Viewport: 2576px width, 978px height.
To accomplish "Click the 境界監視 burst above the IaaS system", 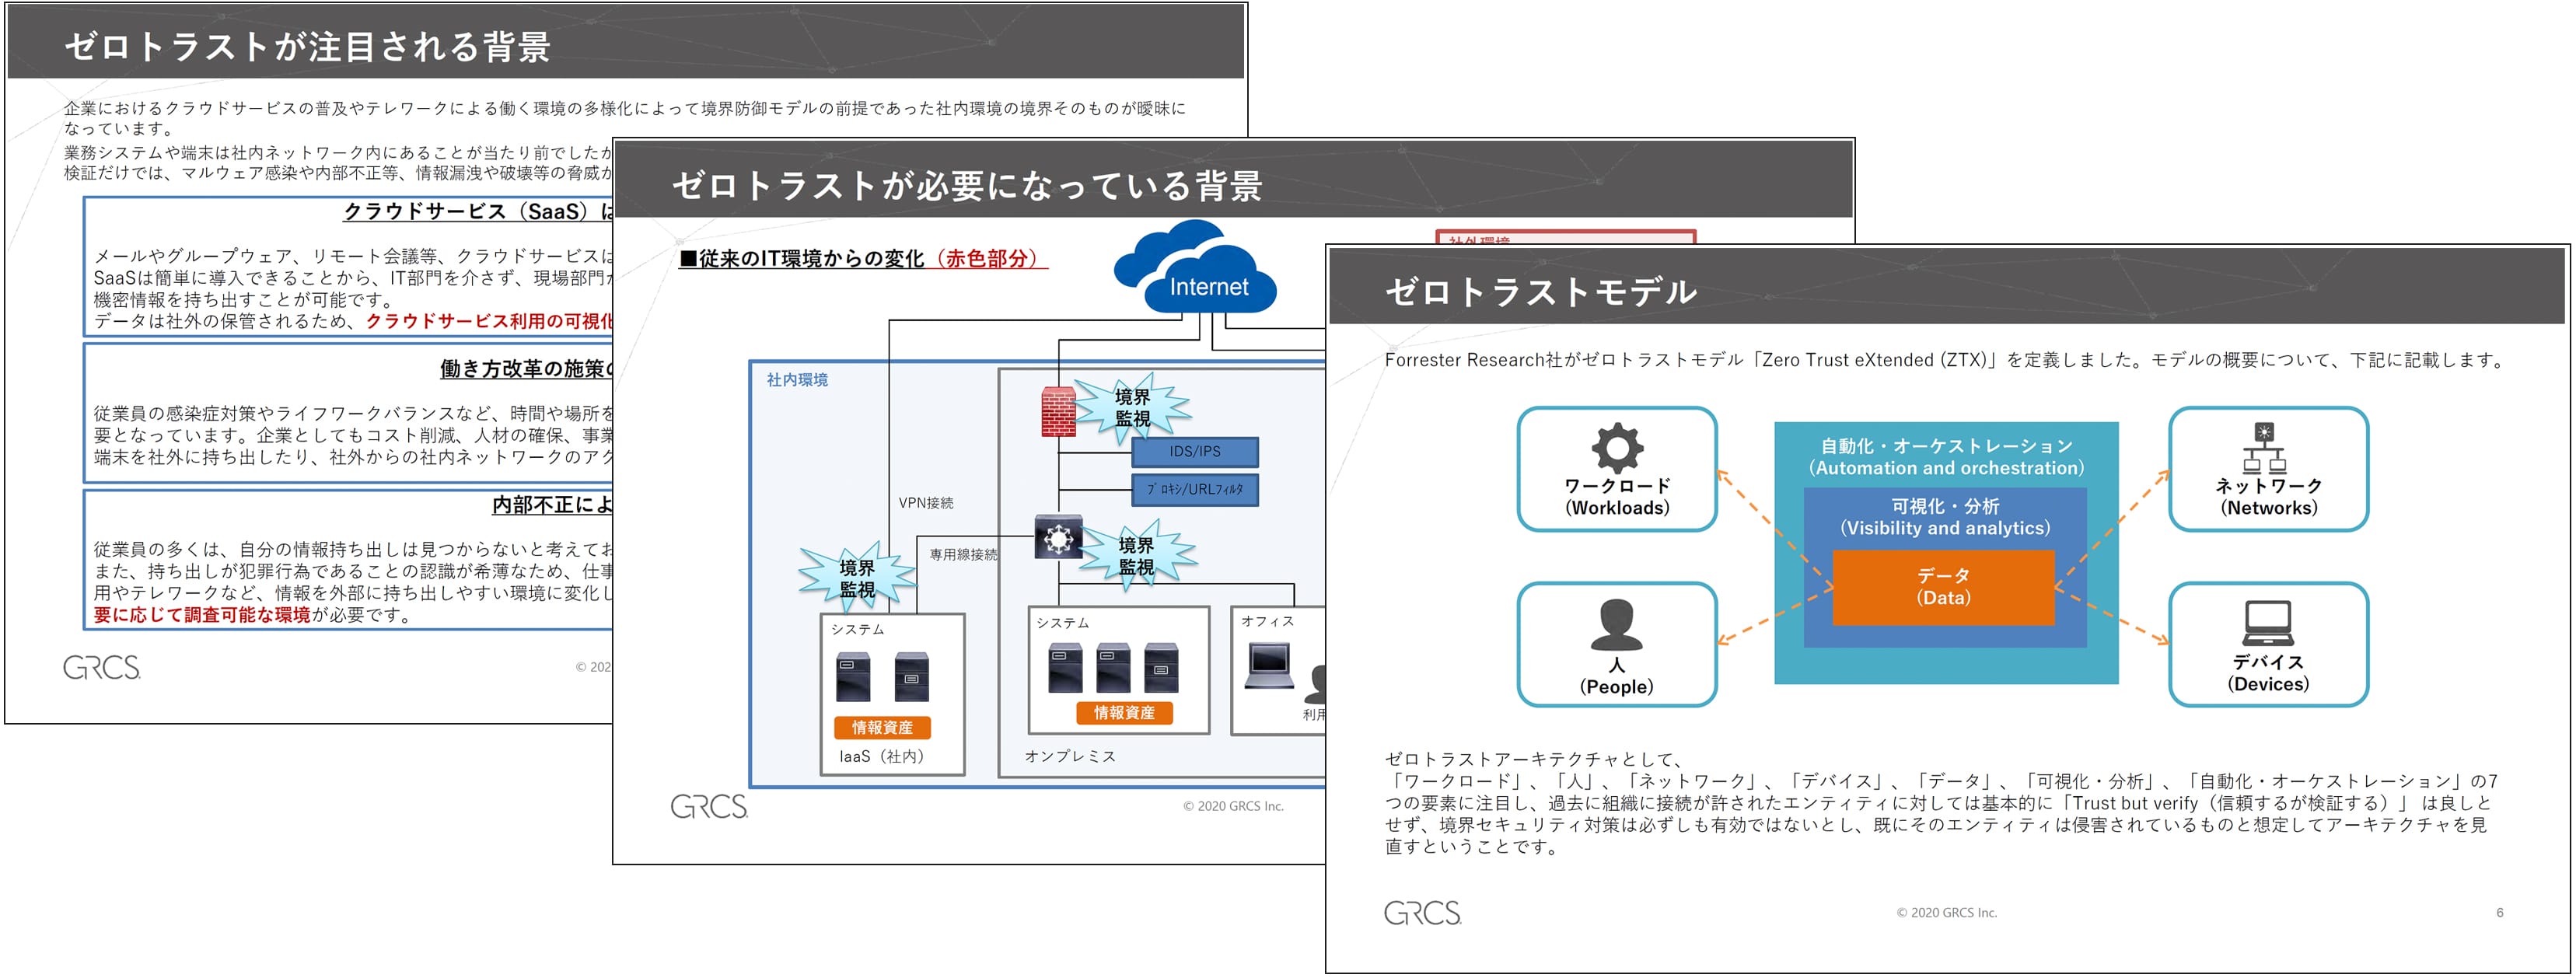I will coord(857,578).
